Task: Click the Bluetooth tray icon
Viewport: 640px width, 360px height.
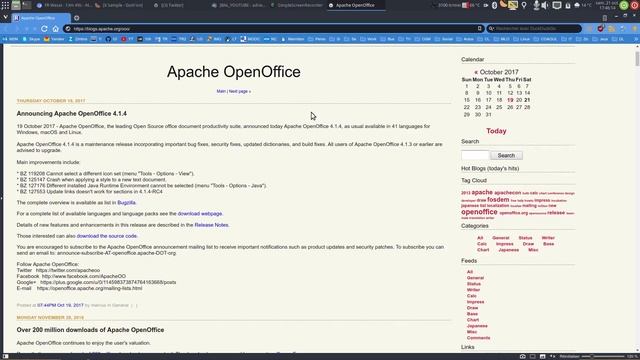Action: (494, 5)
